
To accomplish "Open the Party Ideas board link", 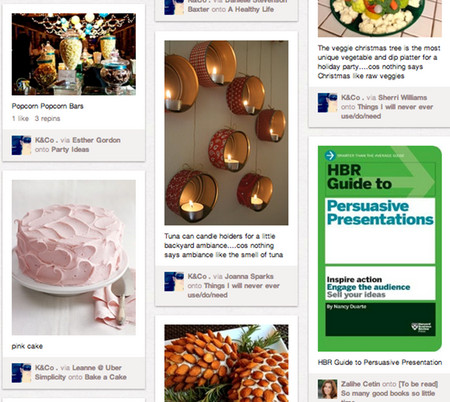I will [70, 149].
